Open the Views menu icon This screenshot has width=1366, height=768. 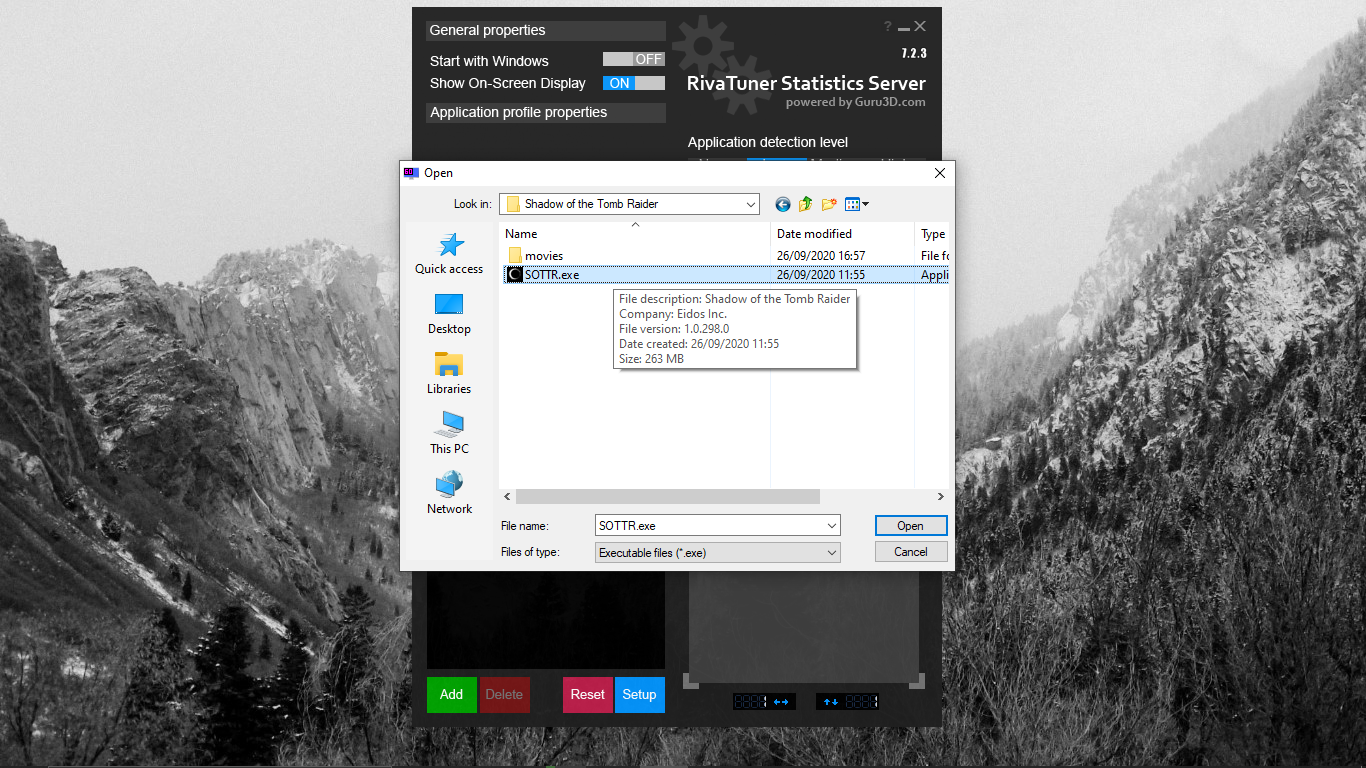tap(853, 204)
